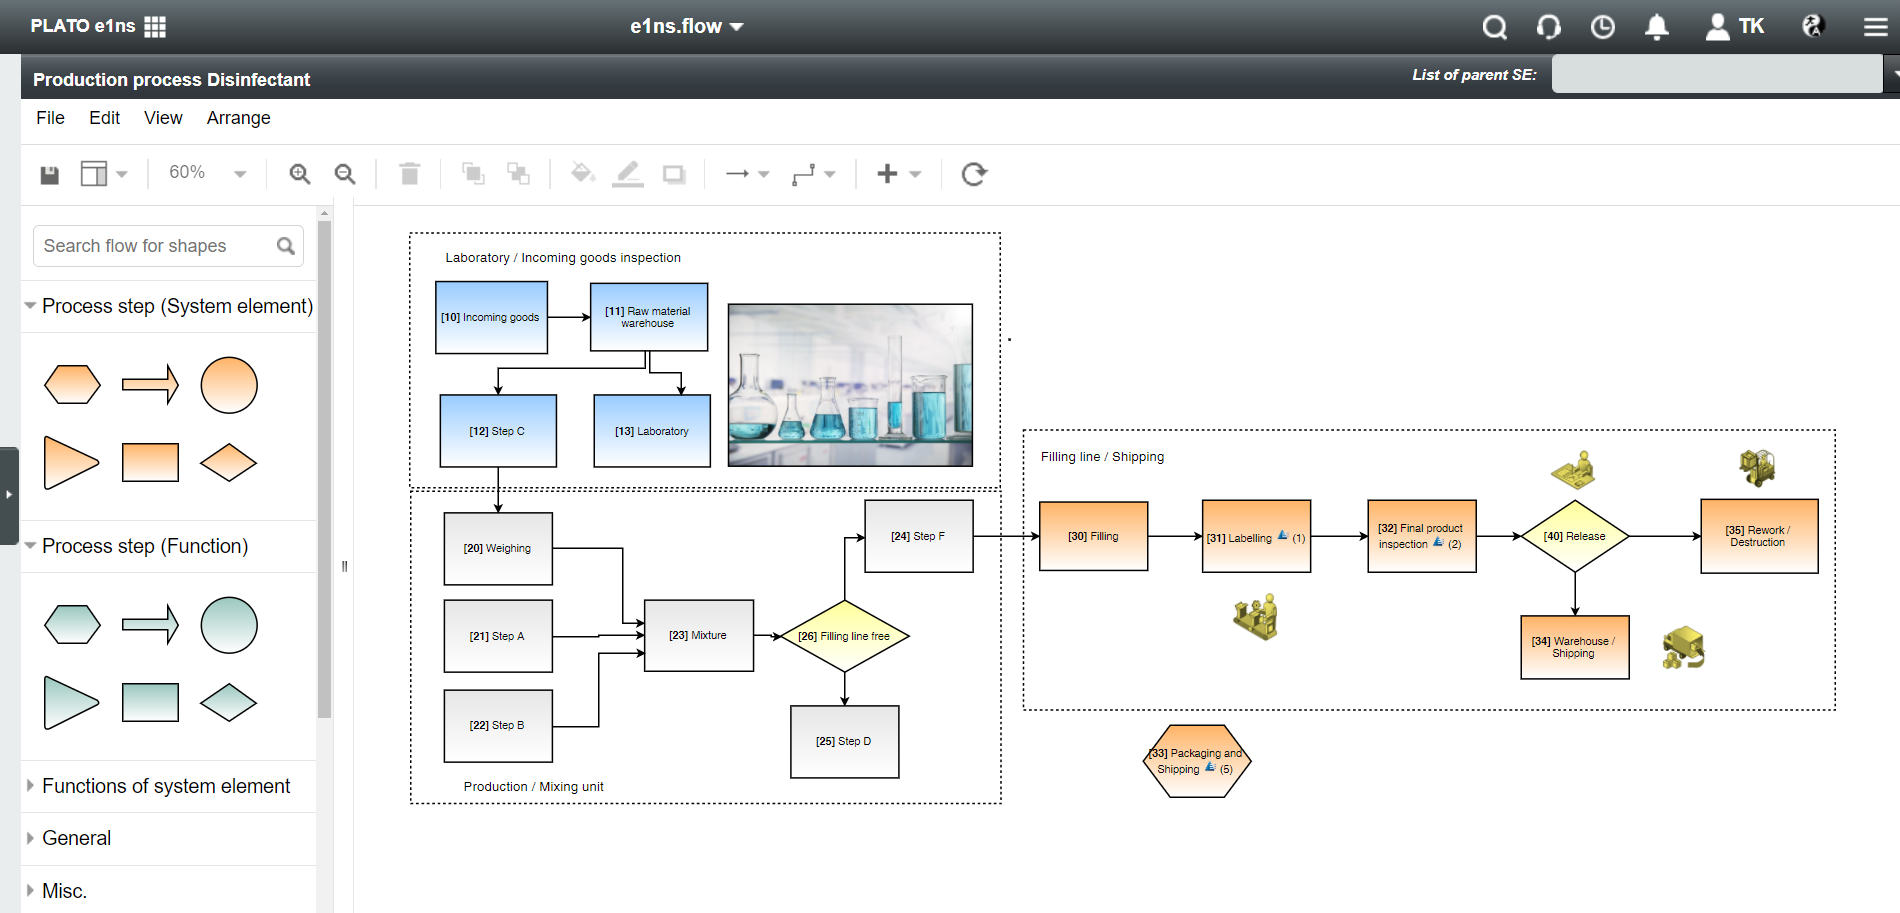The image size is (1900, 913).
Task: Click the save diagram icon
Action: tap(49, 175)
